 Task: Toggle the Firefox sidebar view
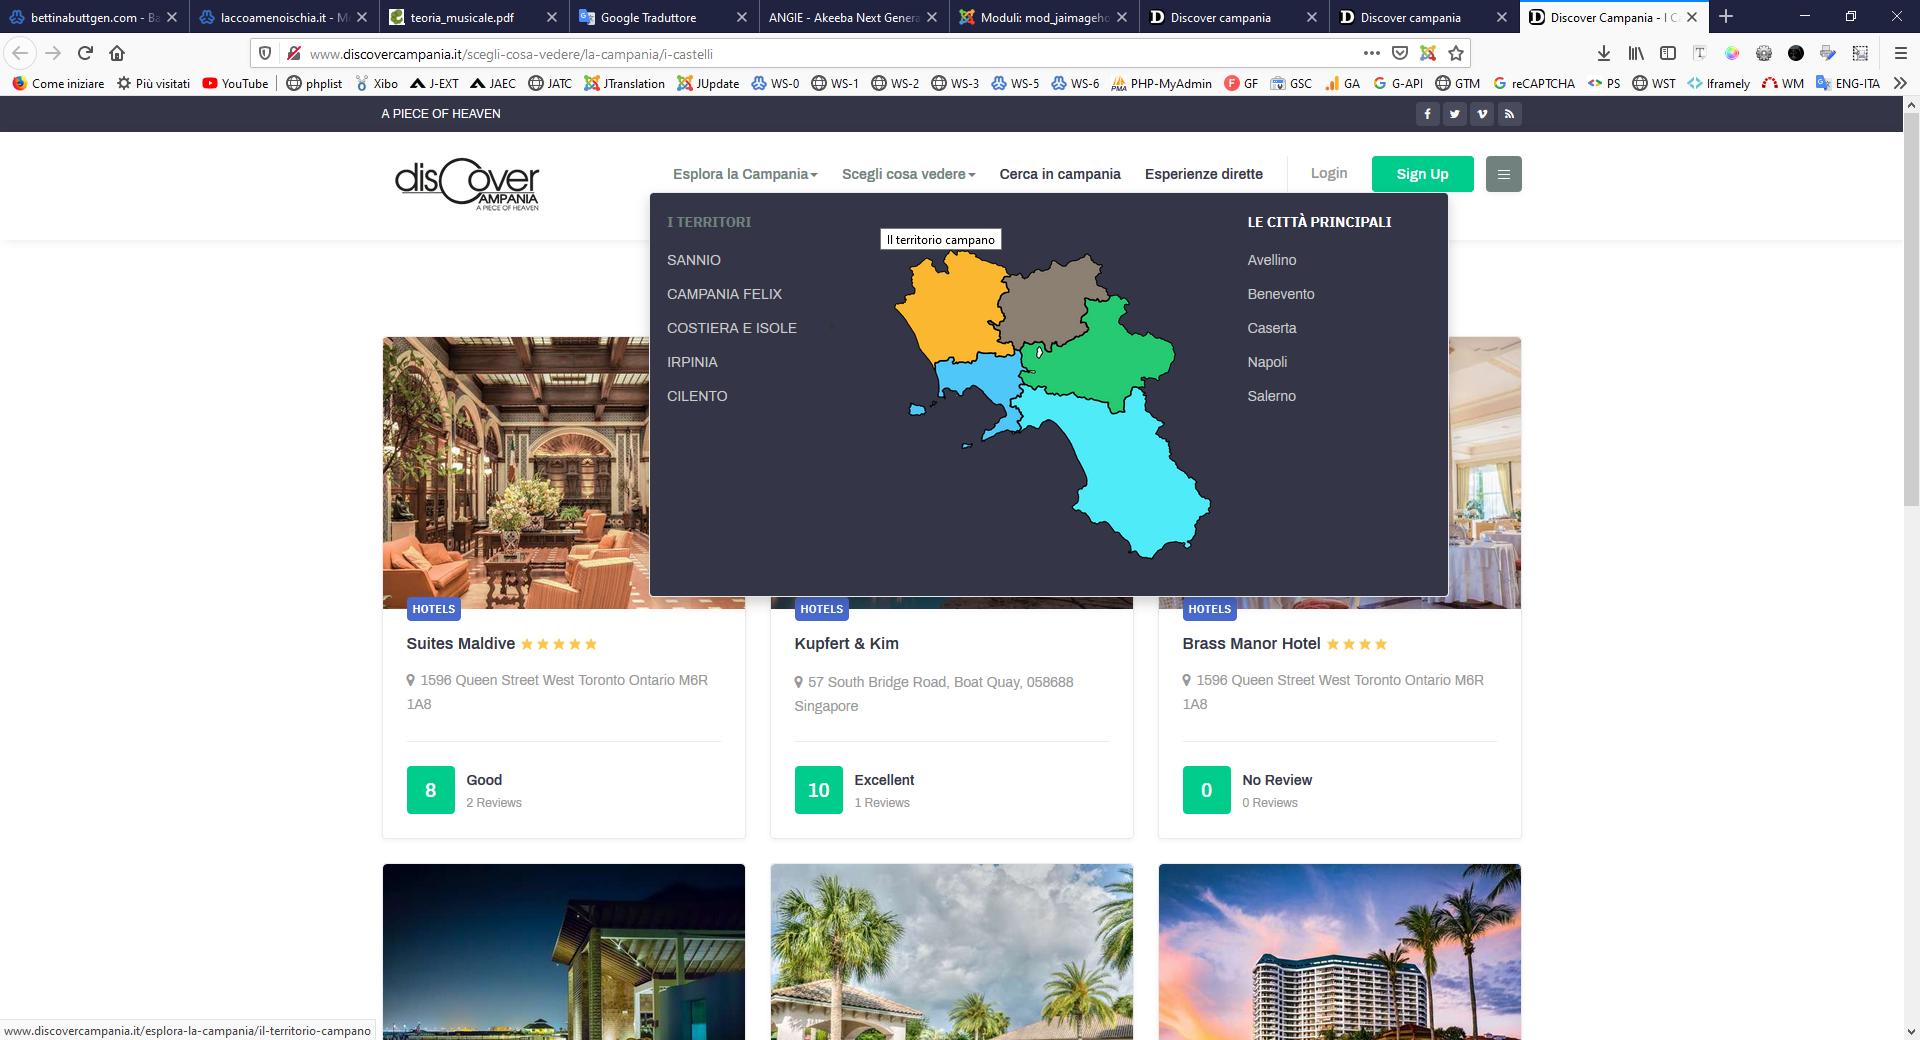(x=1668, y=53)
